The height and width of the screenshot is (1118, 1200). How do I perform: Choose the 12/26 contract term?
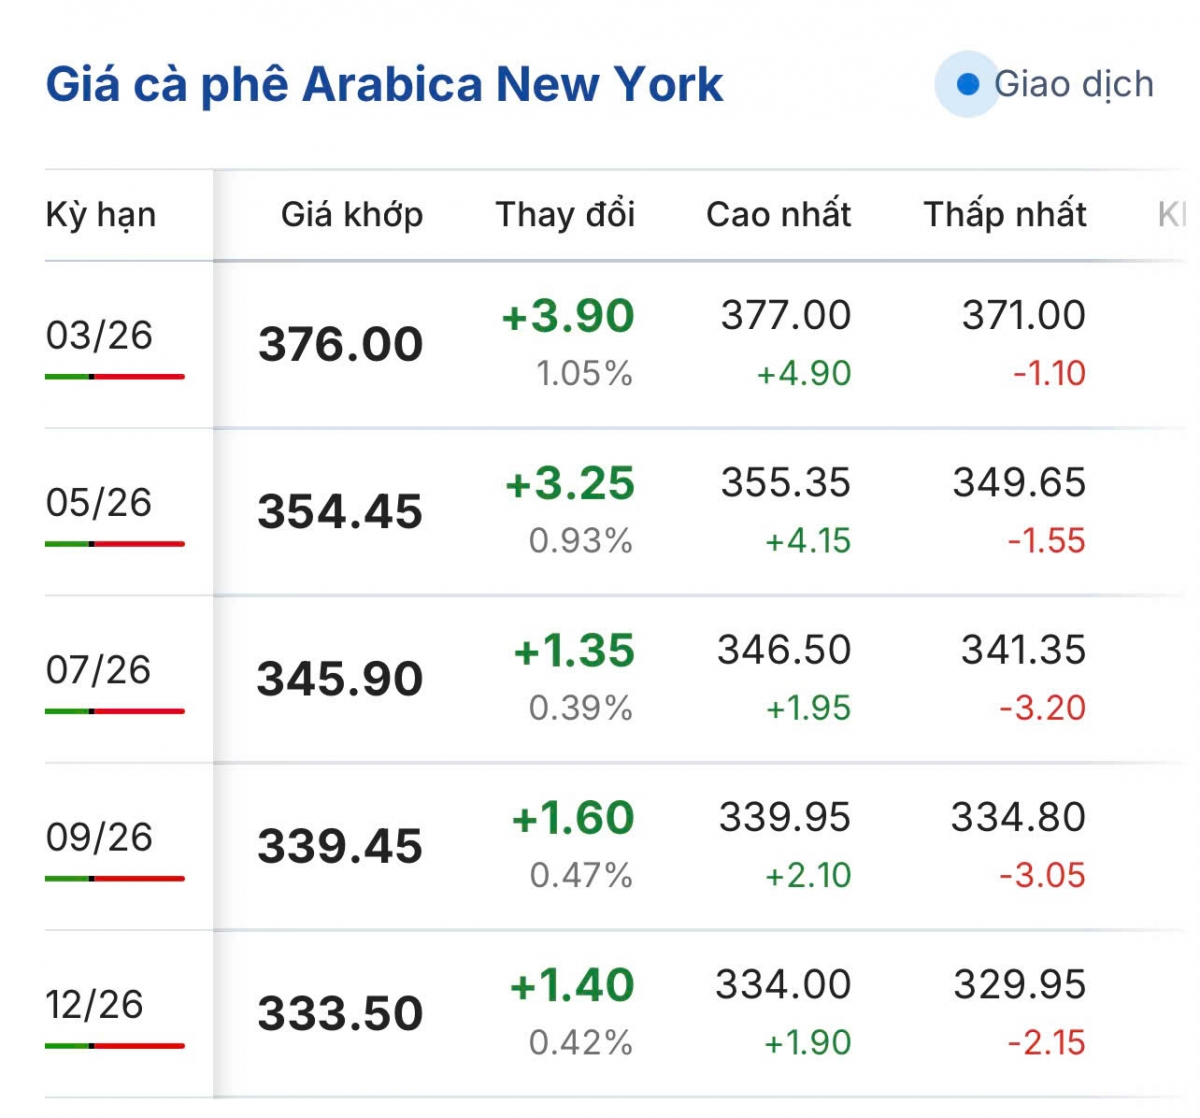point(94,1005)
